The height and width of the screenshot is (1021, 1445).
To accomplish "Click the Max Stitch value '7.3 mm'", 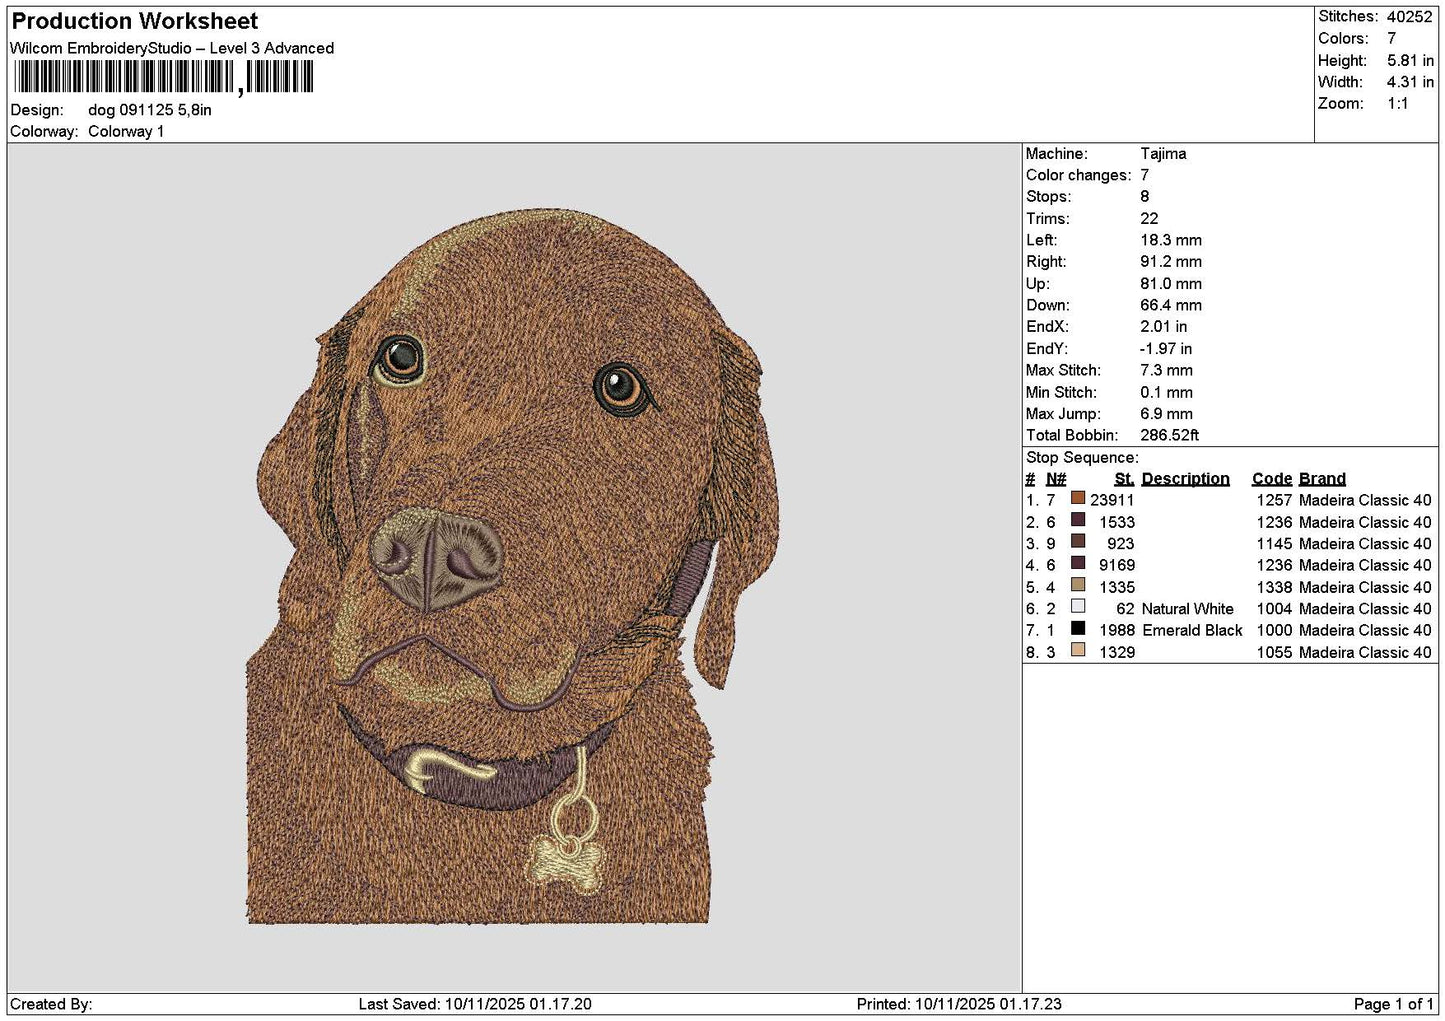I will (x=1166, y=370).
